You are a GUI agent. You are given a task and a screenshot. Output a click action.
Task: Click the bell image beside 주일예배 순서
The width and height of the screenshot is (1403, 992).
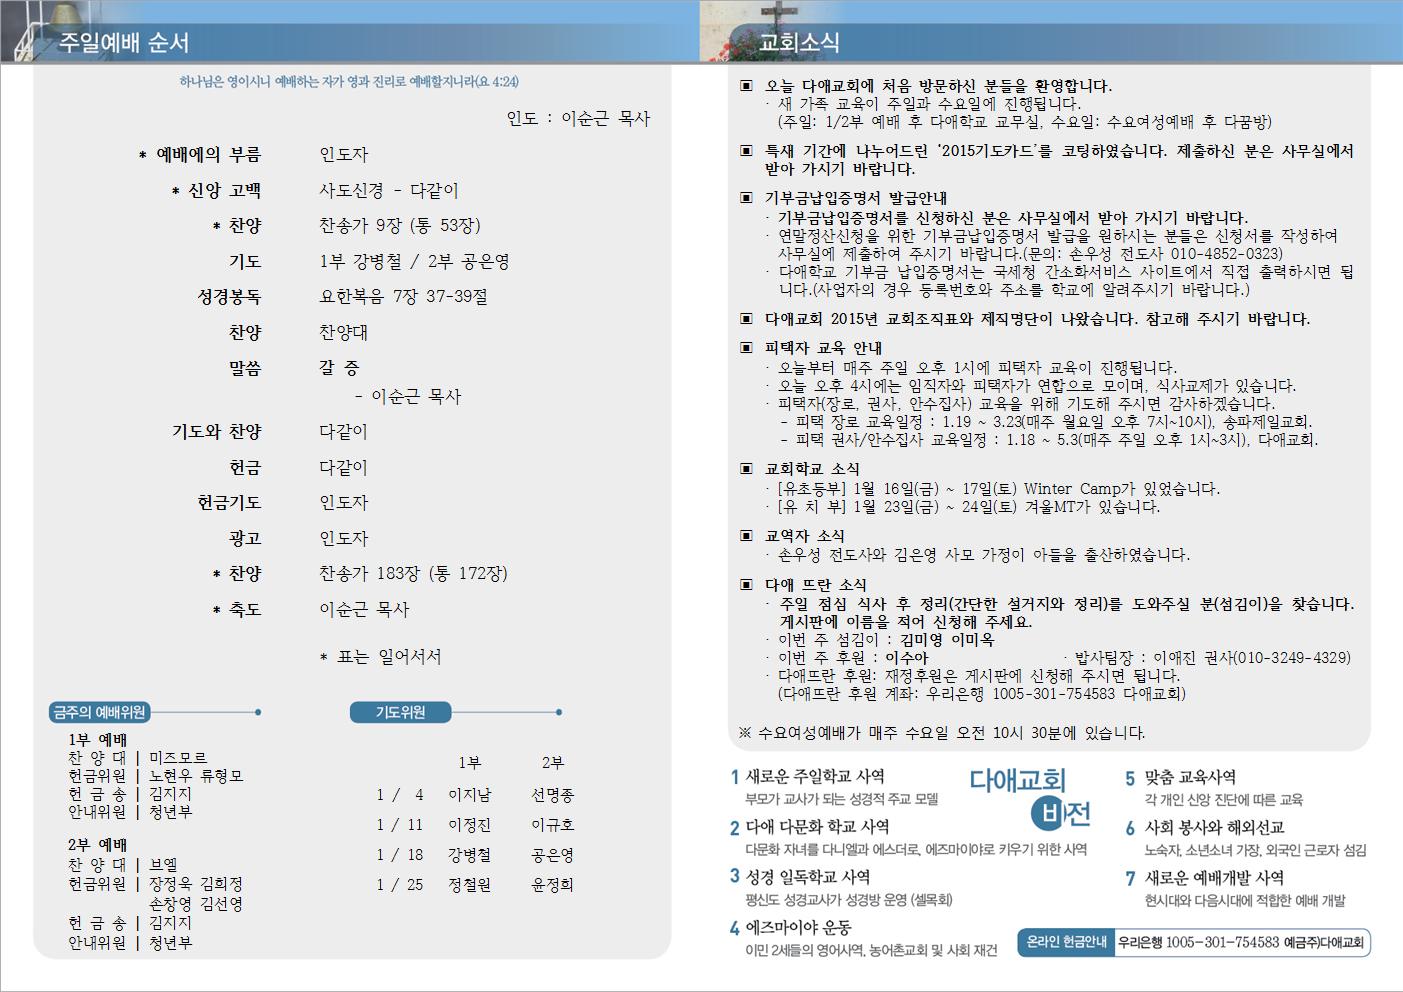pyautogui.click(x=22, y=32)
